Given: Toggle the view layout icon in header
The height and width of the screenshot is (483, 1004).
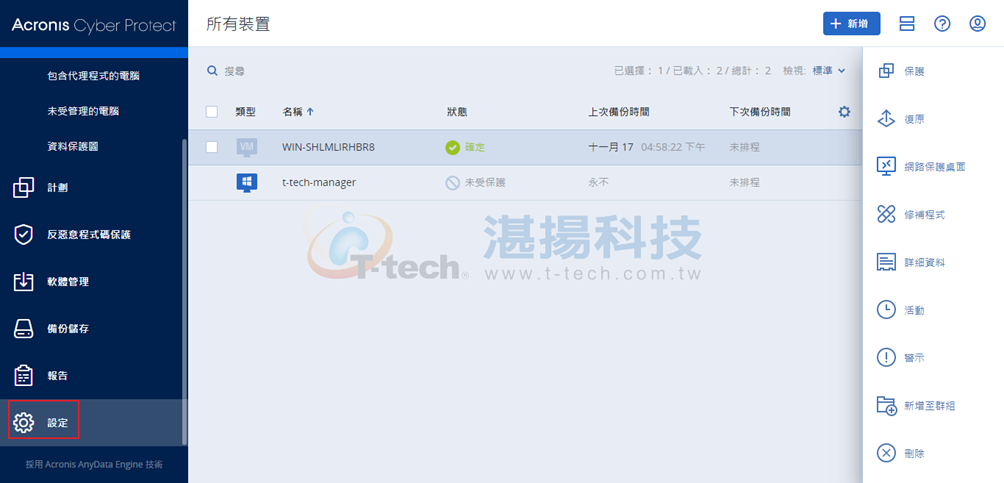Looking at the screenshot, I should [907, 24].
